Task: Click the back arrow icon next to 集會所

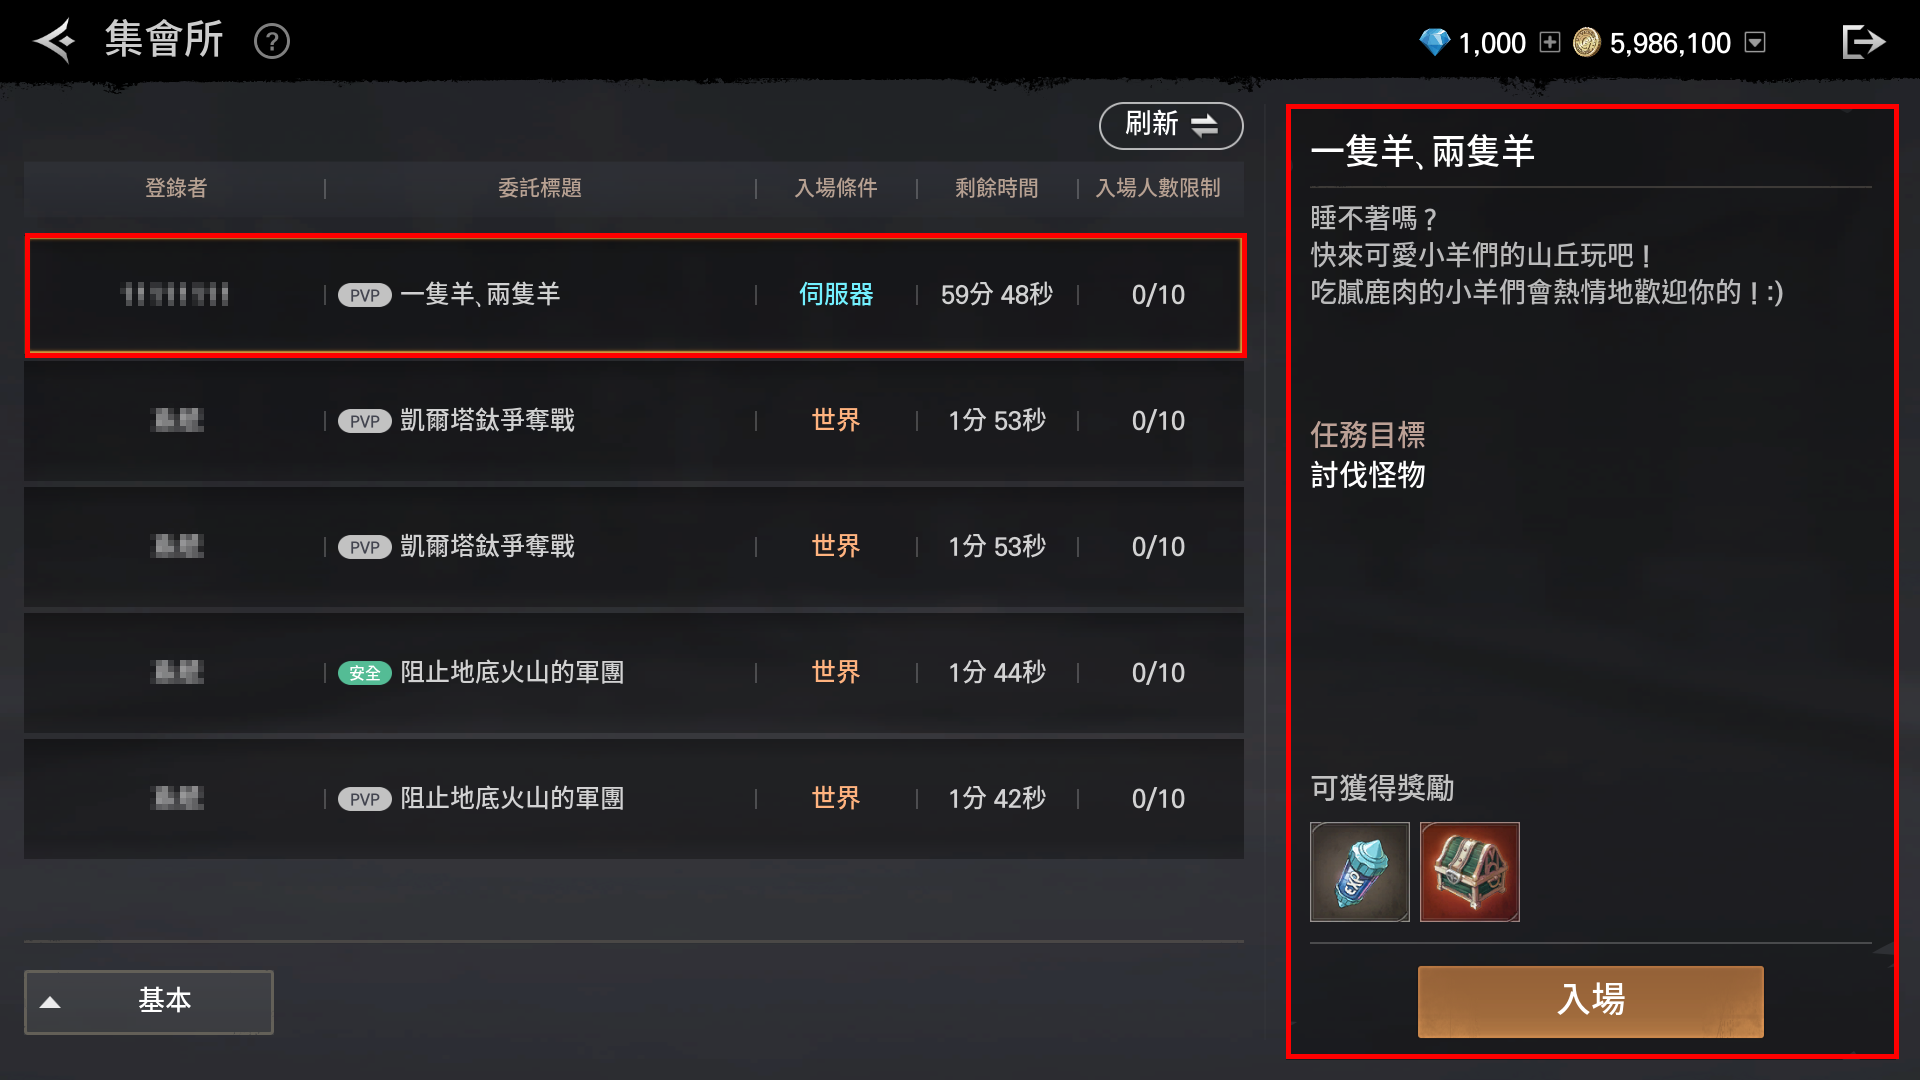Action: pos(55,41)
